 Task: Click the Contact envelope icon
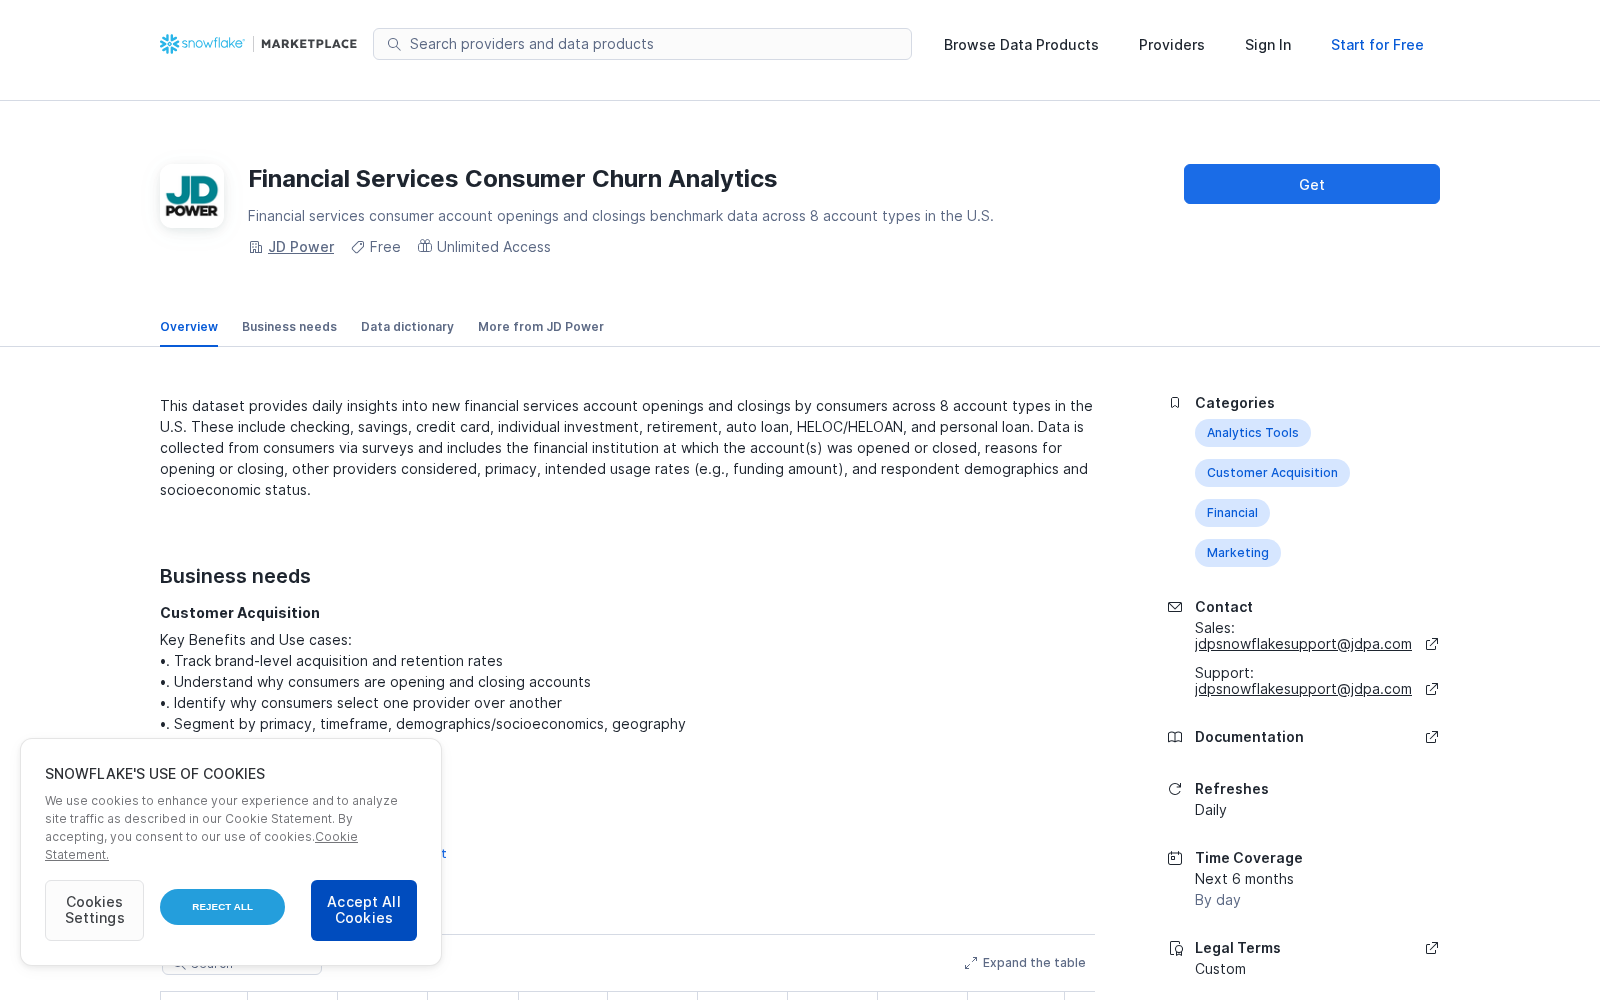pos(1175,607)
